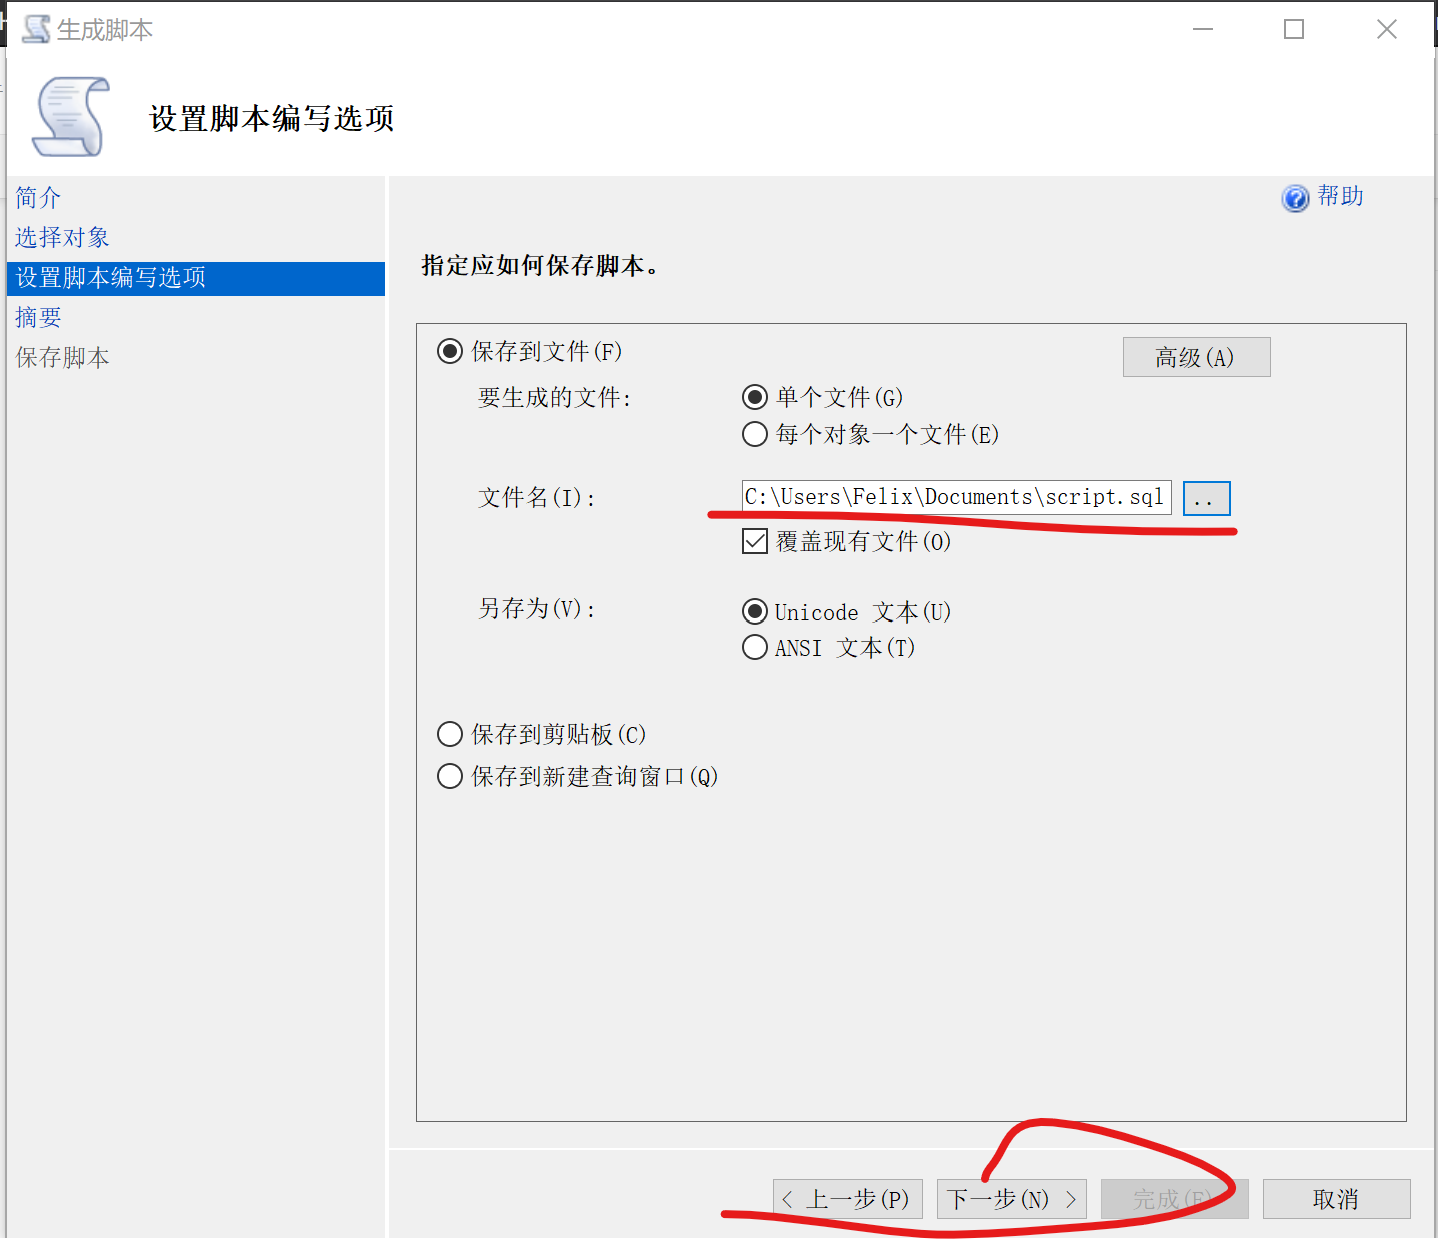Click the 要生成的文件: label
1438x1240 pixels.
pos(555,398)
